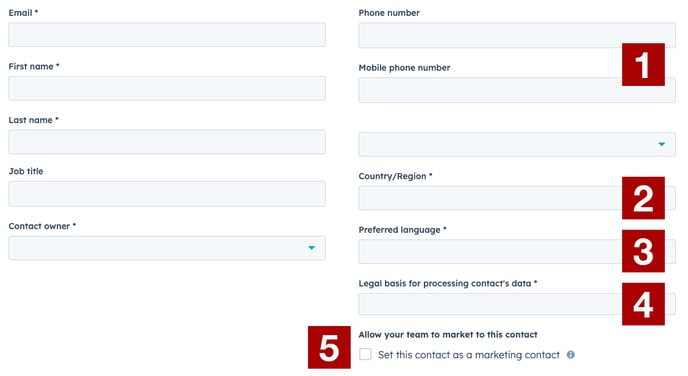688x376 pixels.
Task: Check Set this contact as marketing contact
Action: (x=365, y=354)
